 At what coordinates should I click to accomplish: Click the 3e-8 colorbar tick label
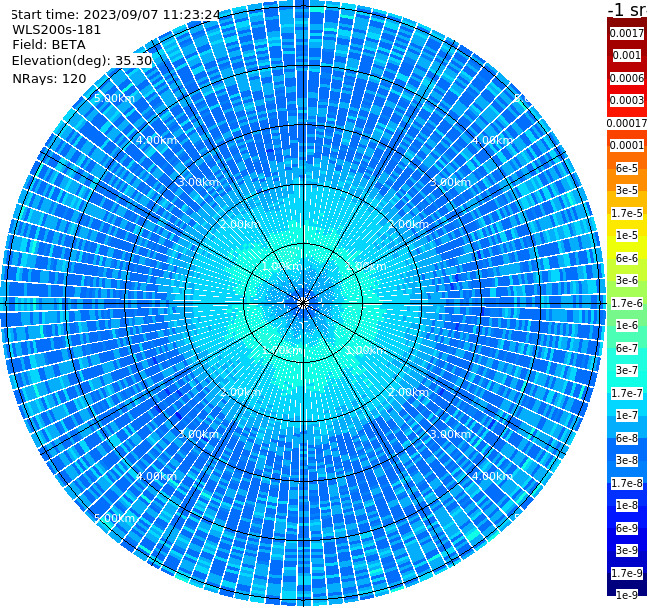(627, 460)
